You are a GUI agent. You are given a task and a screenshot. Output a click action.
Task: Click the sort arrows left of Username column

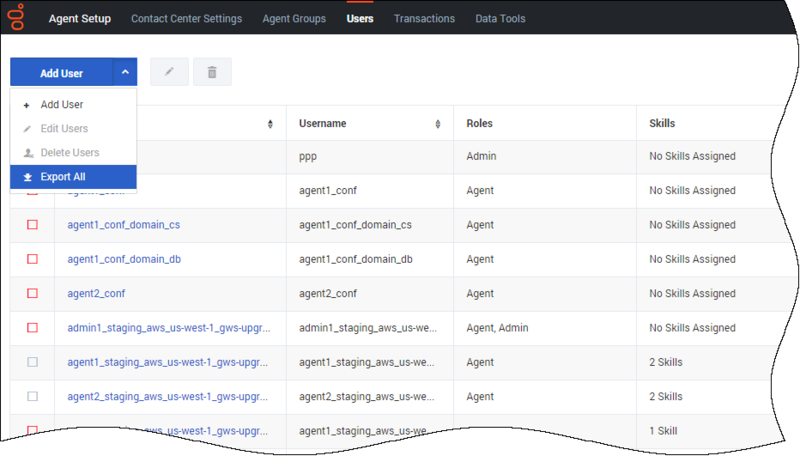(x=270, y=124)
